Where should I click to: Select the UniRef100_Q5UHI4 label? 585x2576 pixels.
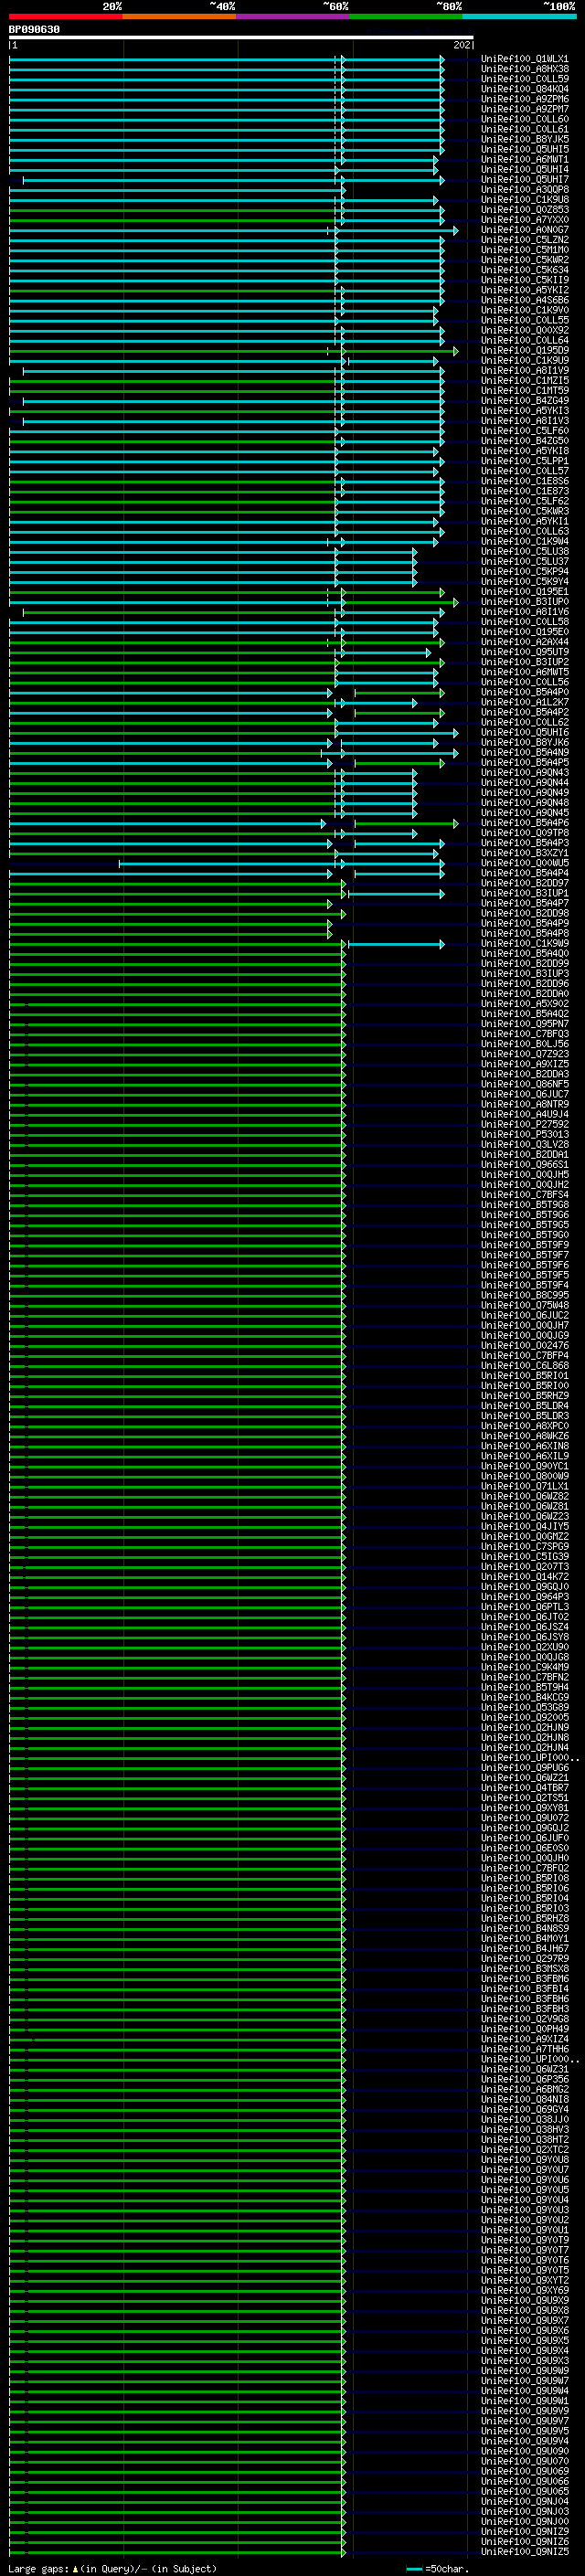[525, 169]
